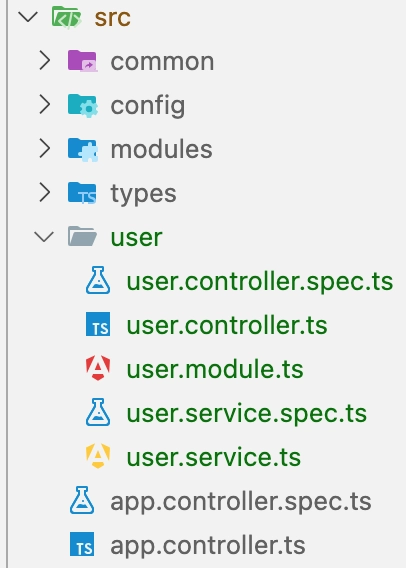
Task: Open user.controller.ts file name
Action: (227, 325)
